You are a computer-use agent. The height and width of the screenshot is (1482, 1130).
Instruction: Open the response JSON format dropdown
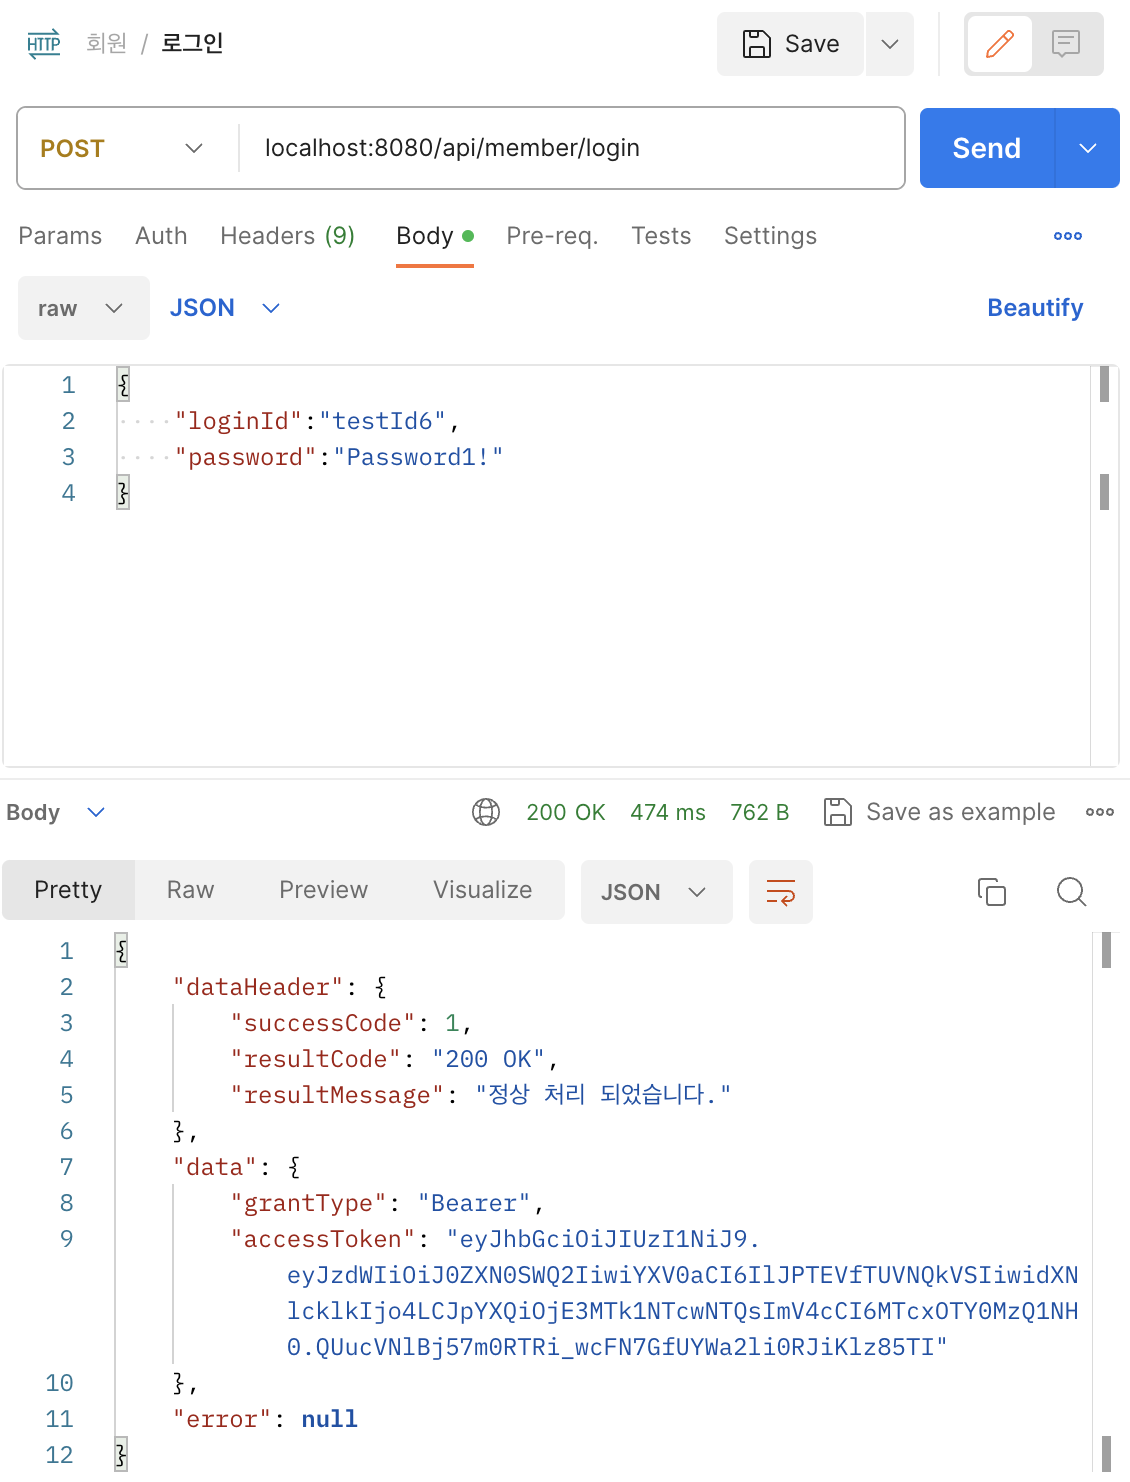pos(656,891)
